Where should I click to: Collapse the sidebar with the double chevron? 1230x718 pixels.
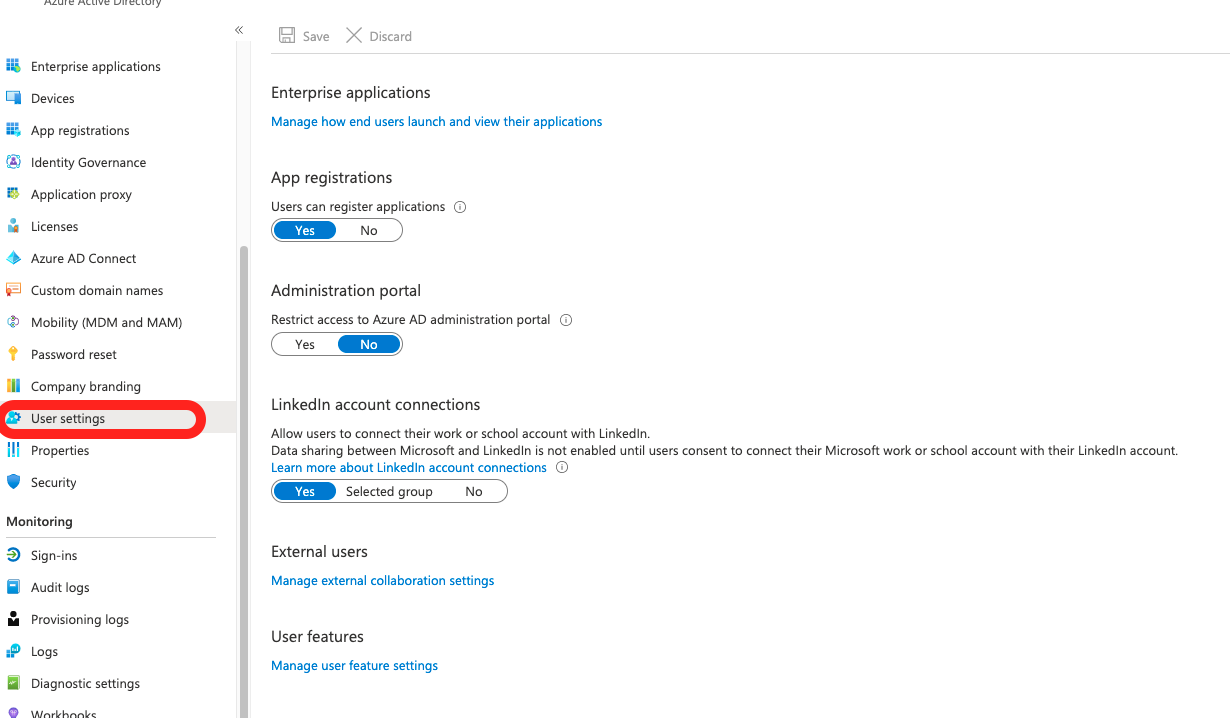click(x=239, y=30)
